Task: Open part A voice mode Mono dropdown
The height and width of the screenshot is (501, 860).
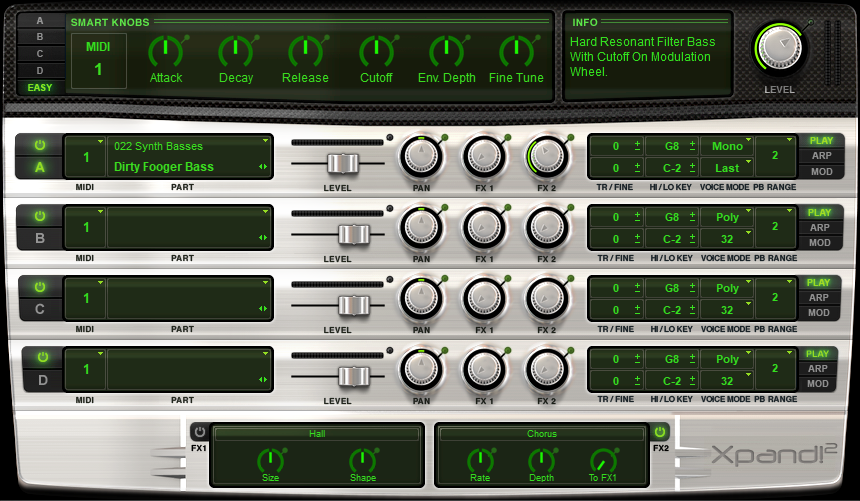Action: [x=727, y=146]
